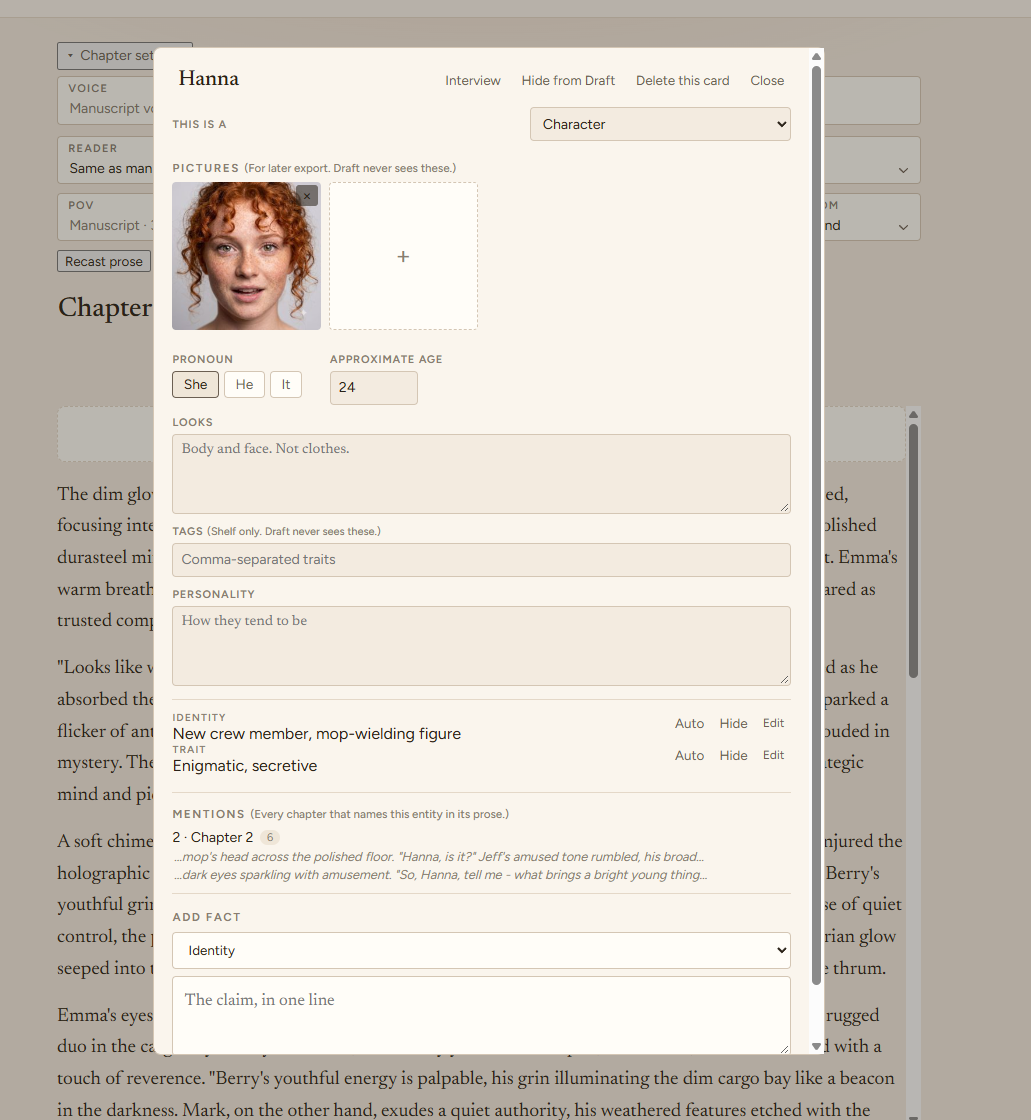Click 'Enigmatic, secretive' trait text

pos(245,766)
